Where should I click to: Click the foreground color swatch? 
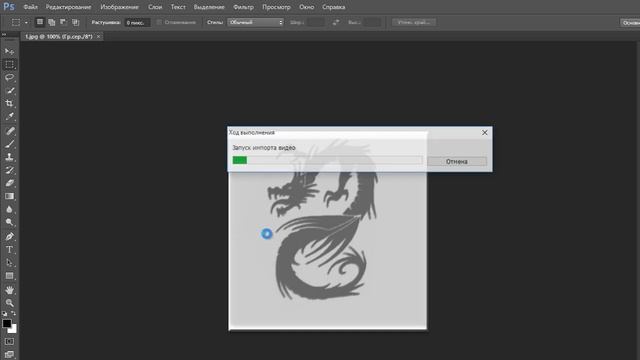(x=7, y=323)
